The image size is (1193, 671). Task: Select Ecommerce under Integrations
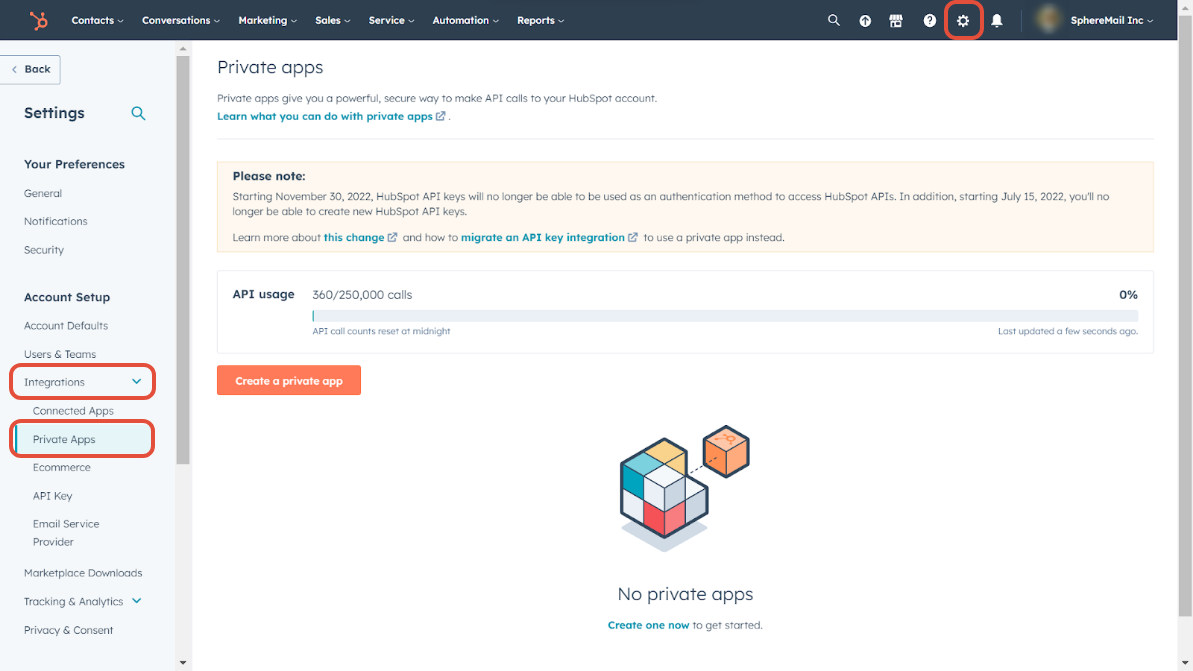62,467
